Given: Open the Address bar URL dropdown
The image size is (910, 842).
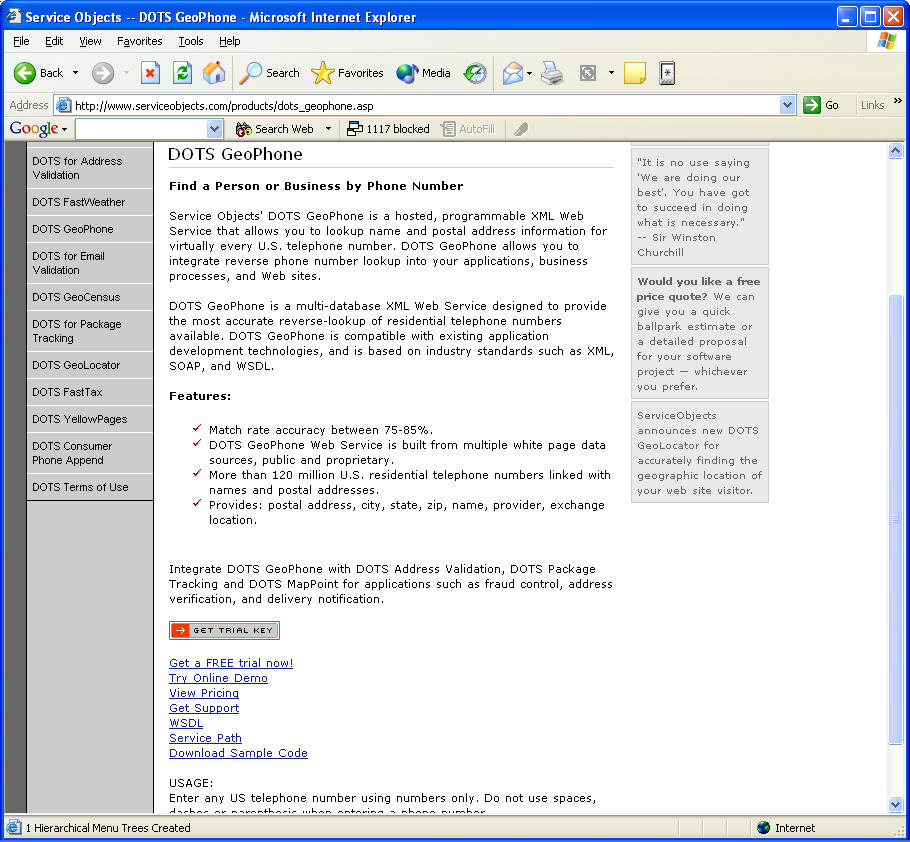Looking at the screenshot, I should click(787, 105).
